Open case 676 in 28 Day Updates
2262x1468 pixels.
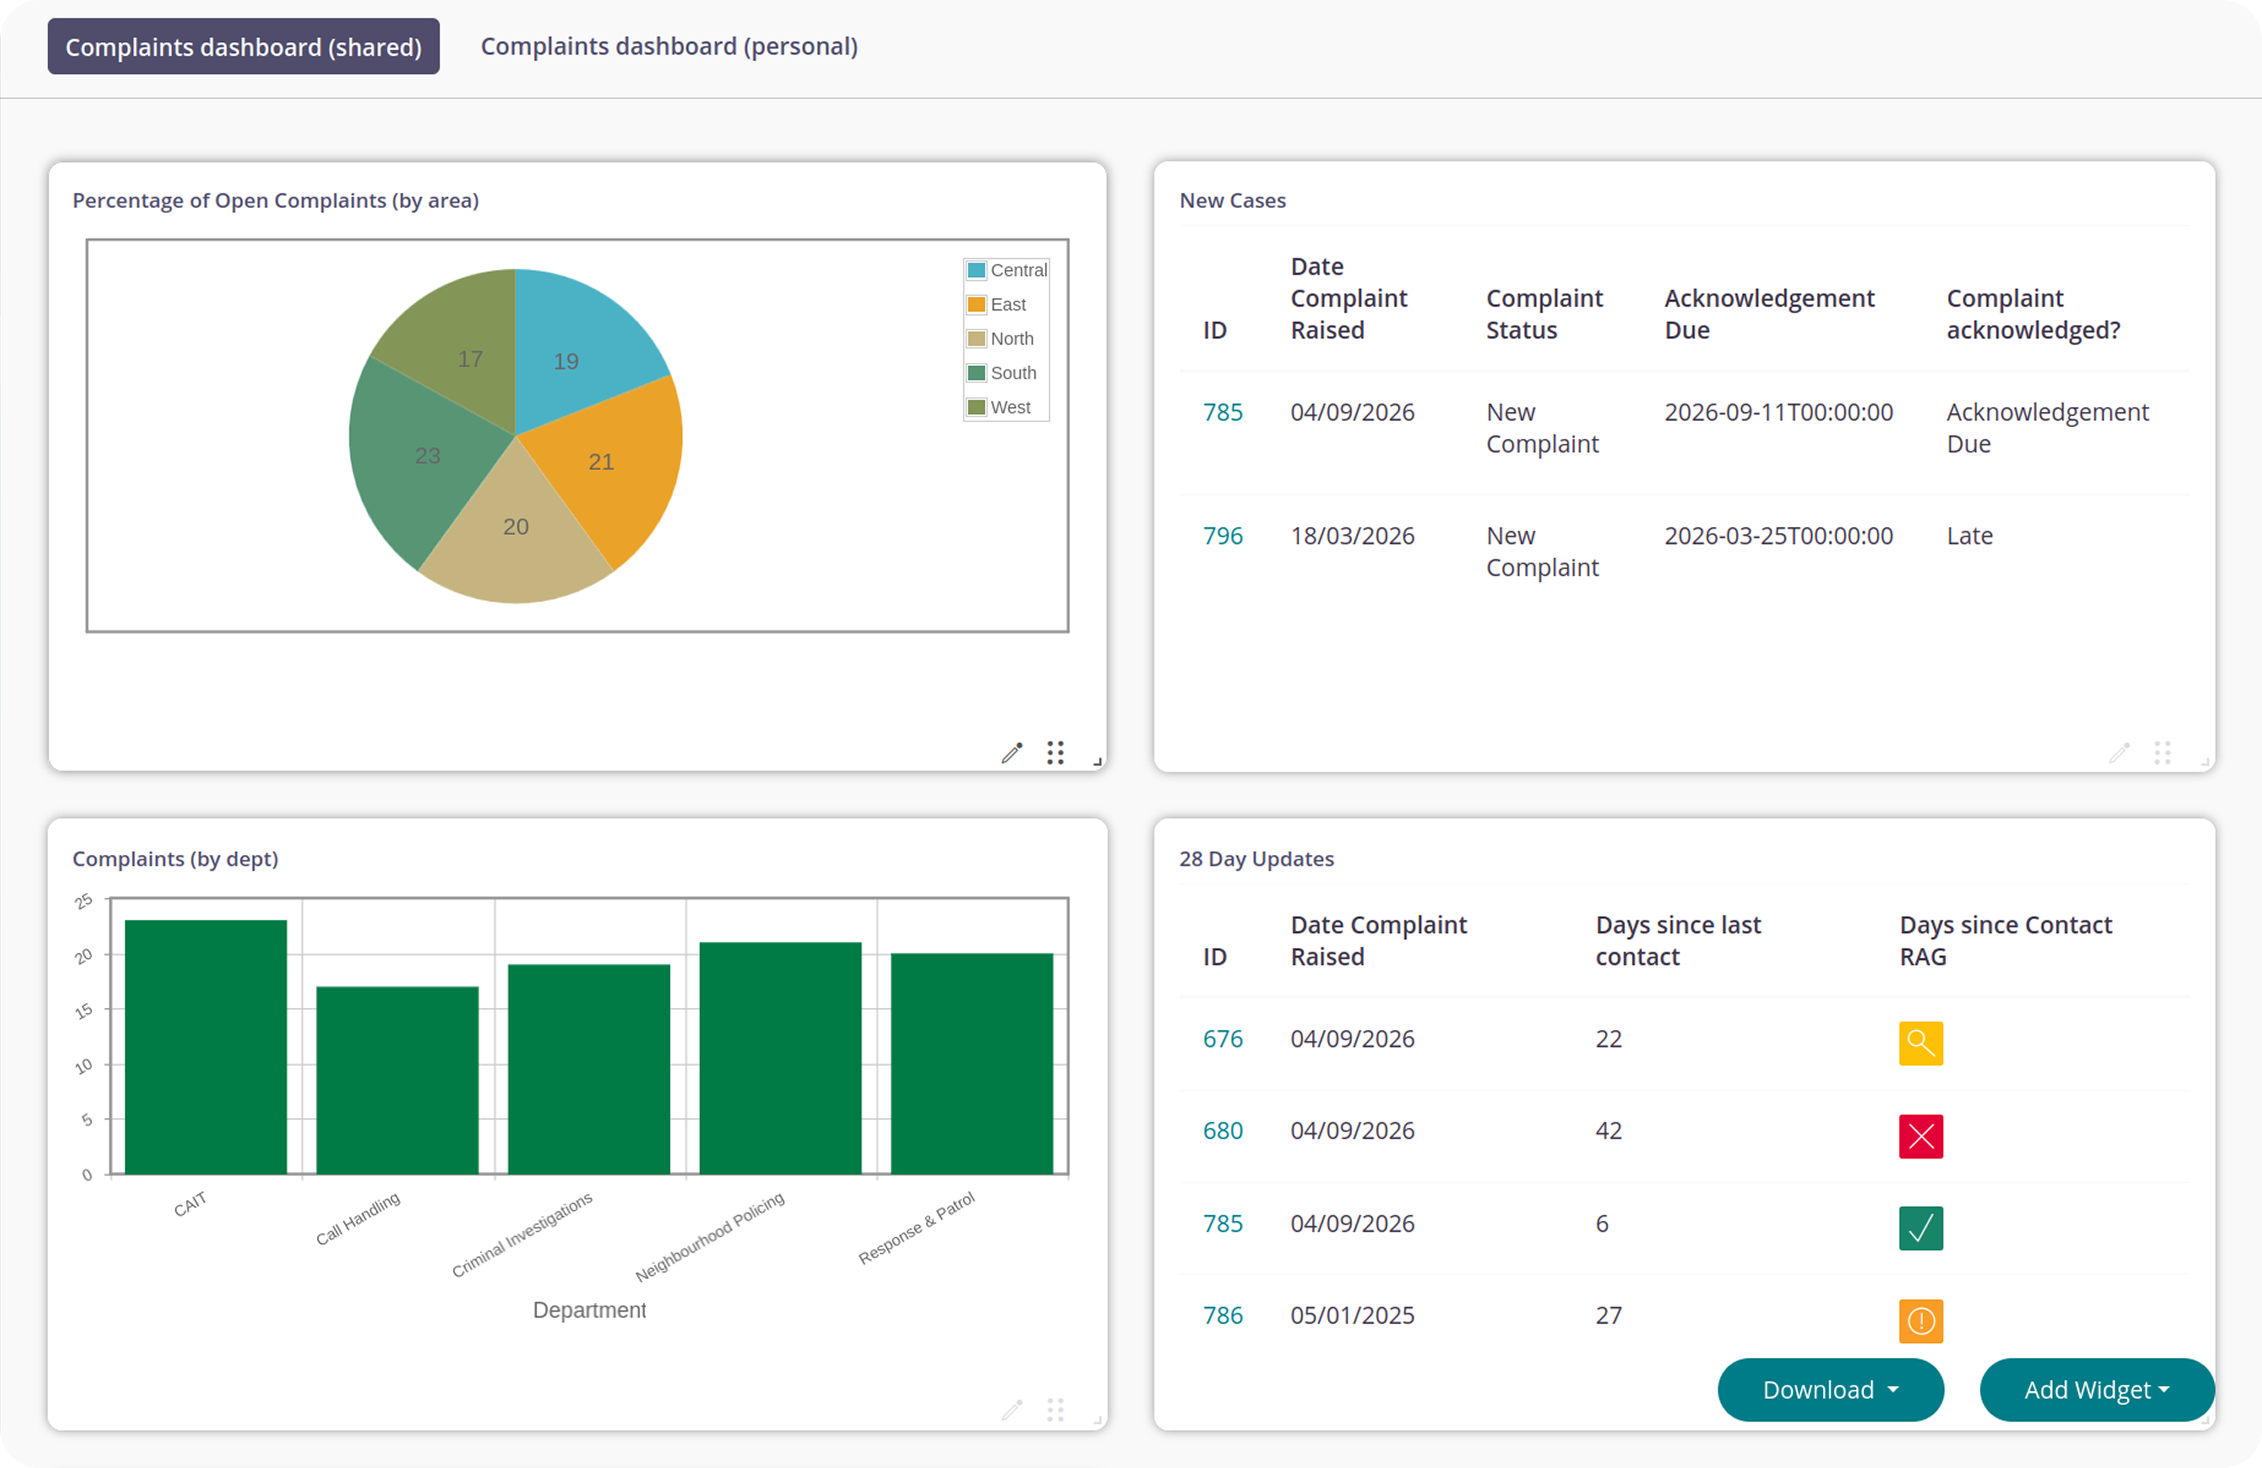coord(1222,1038)
